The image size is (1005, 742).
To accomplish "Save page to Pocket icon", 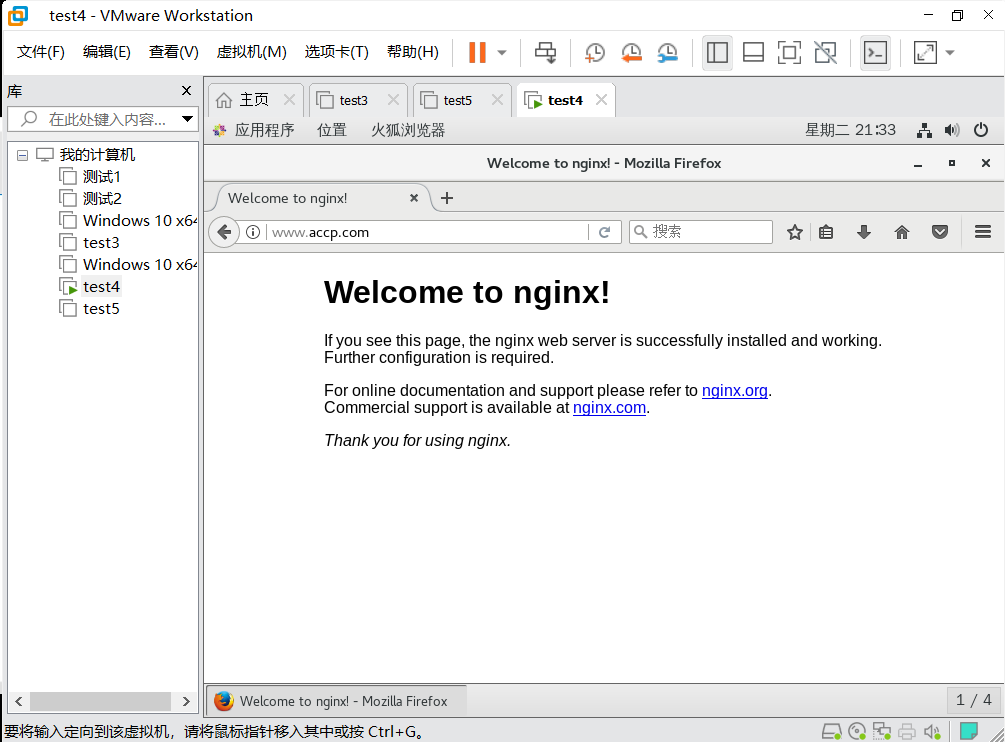I will point(940,232).
